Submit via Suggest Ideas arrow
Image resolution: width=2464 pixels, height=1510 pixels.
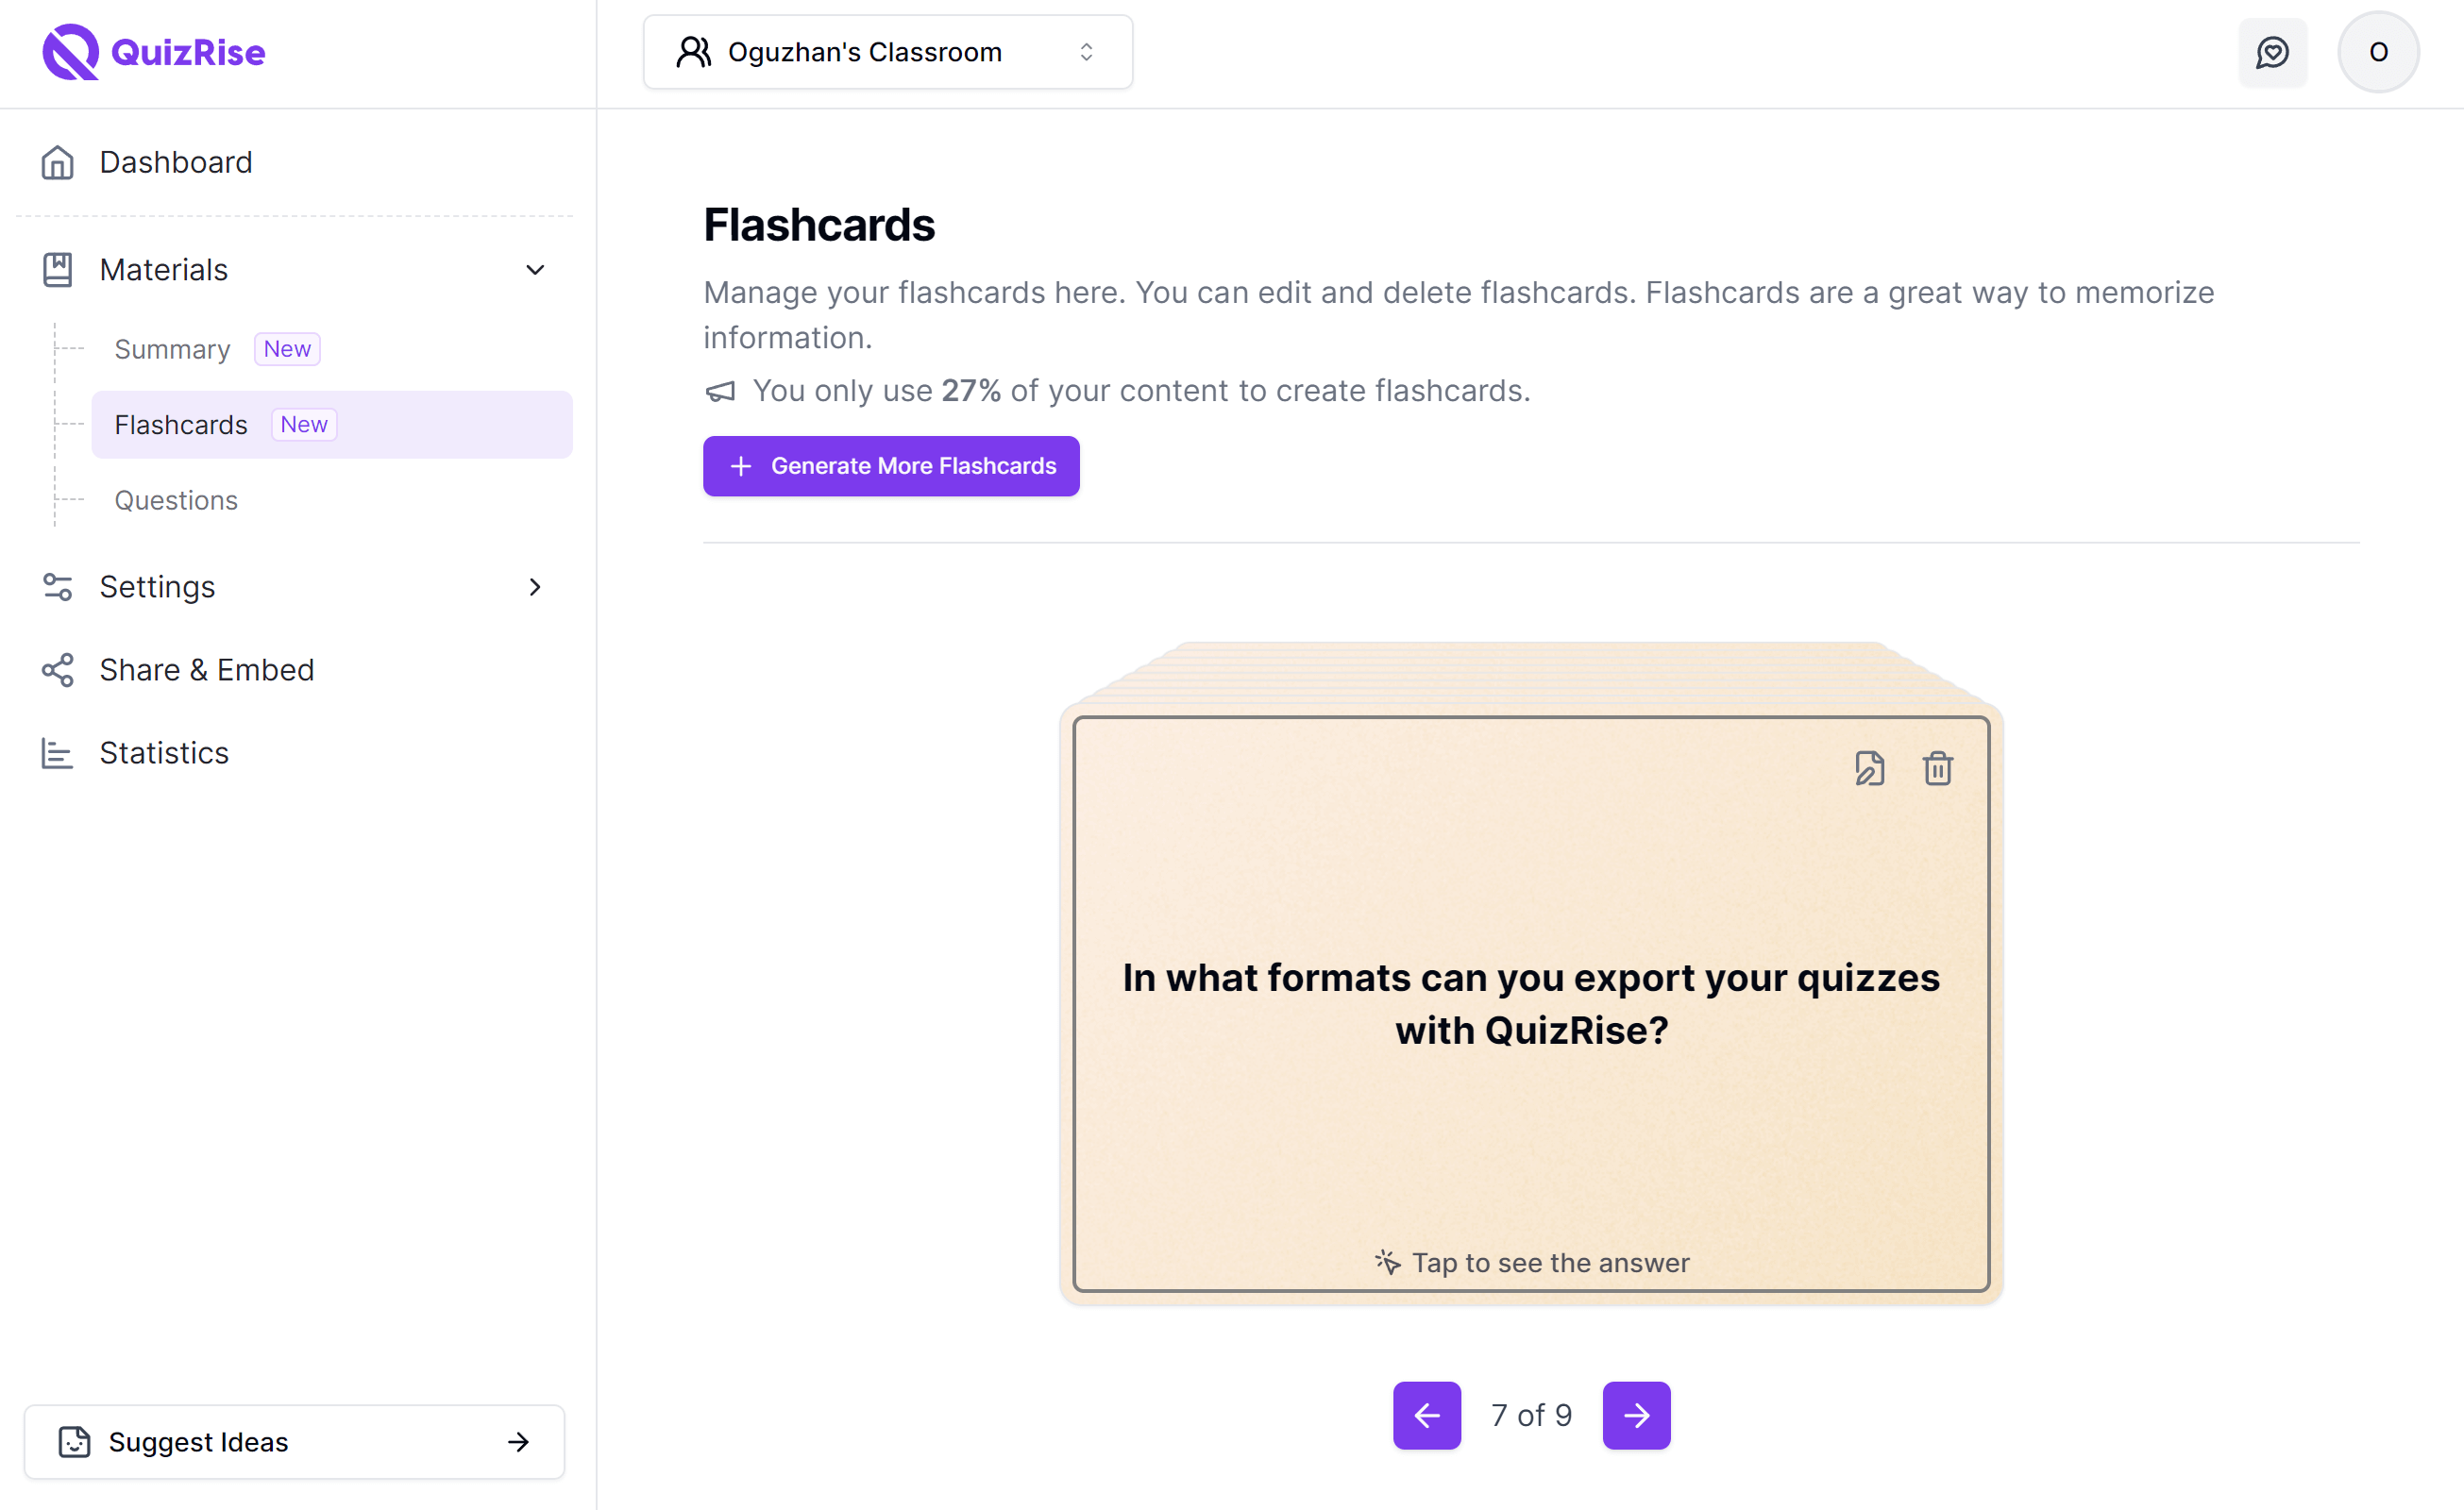click(518, 1442)
